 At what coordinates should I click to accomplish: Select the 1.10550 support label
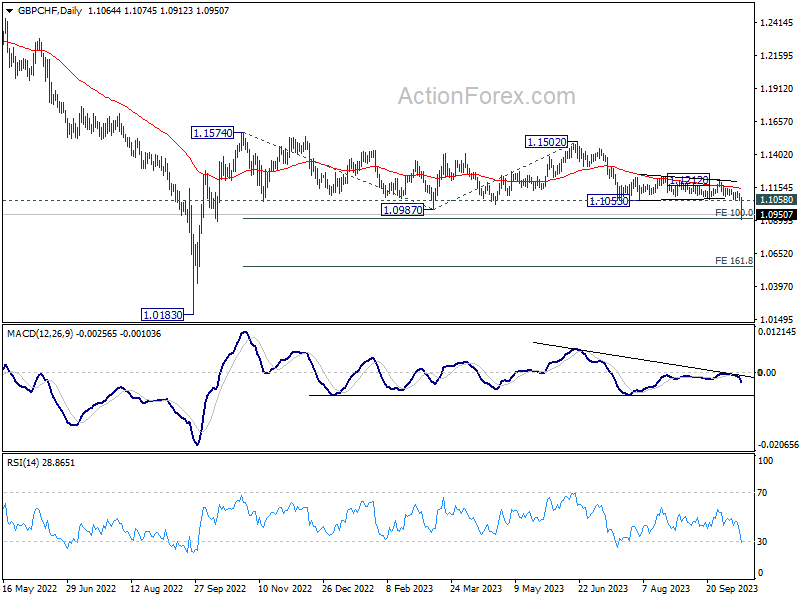[x=609, y=201]
